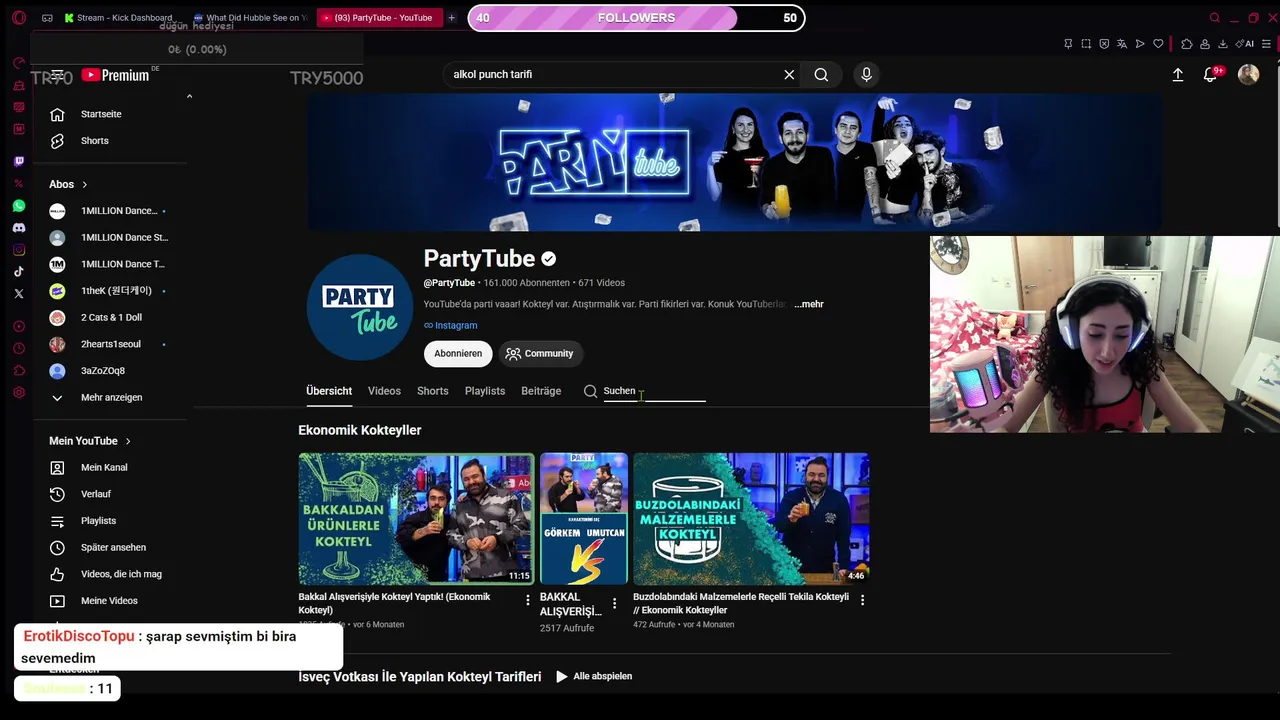Screen dimensions: 1280x720
Task: Open browser extensions icon in address bar
Action: [1186, 44]
